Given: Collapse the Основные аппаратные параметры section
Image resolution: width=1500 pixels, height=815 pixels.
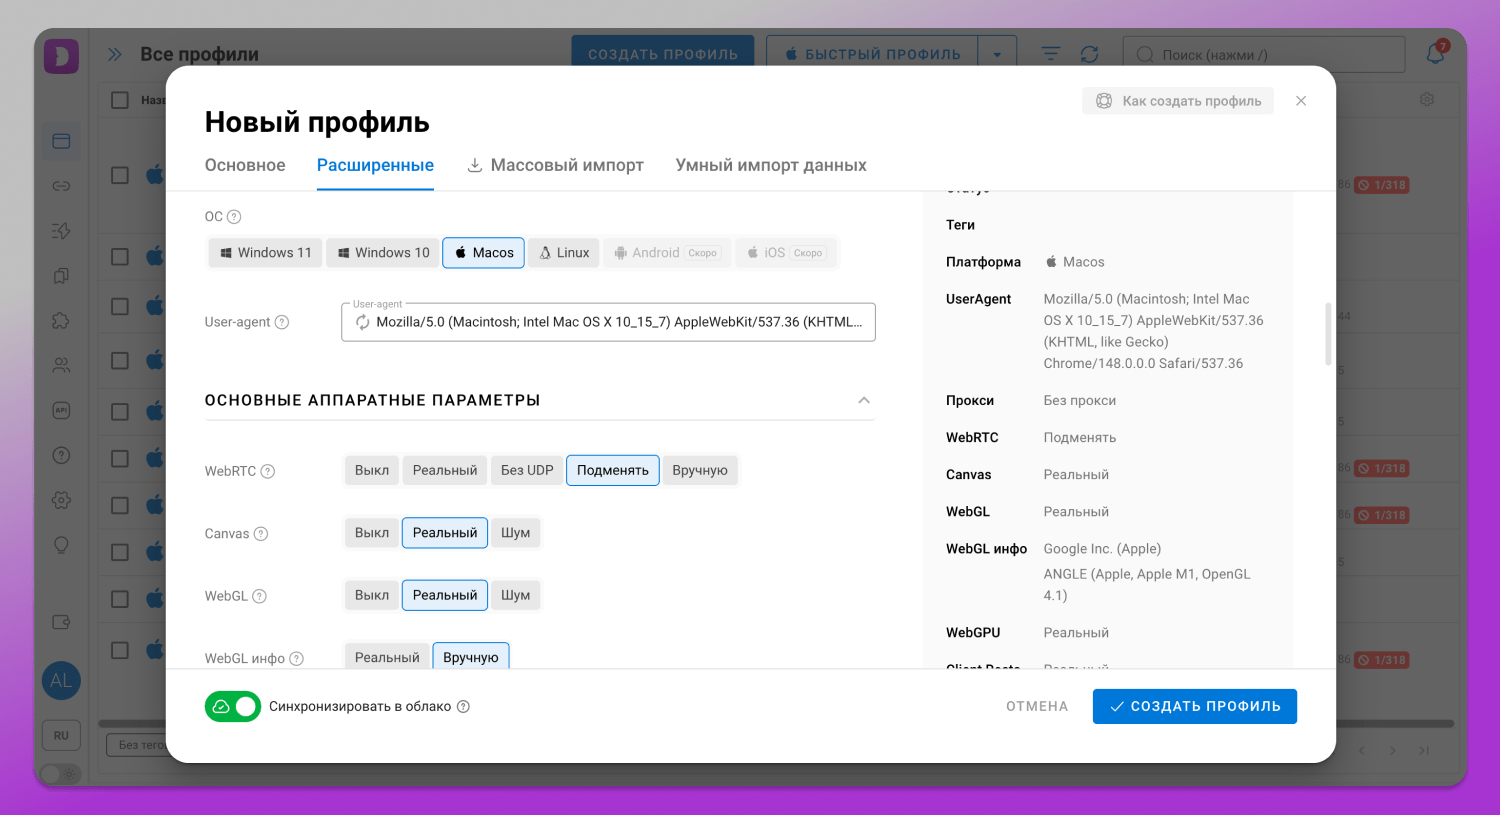Looking at the screenshot, I should pos(864,400).
